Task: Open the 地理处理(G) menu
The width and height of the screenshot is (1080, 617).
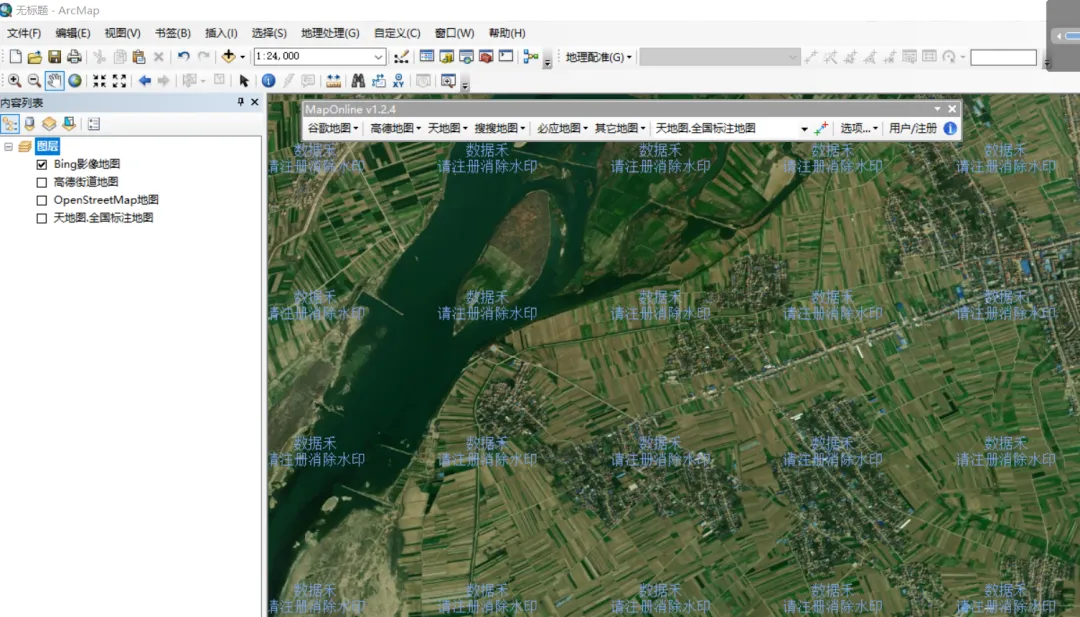Action: [330, 33]
